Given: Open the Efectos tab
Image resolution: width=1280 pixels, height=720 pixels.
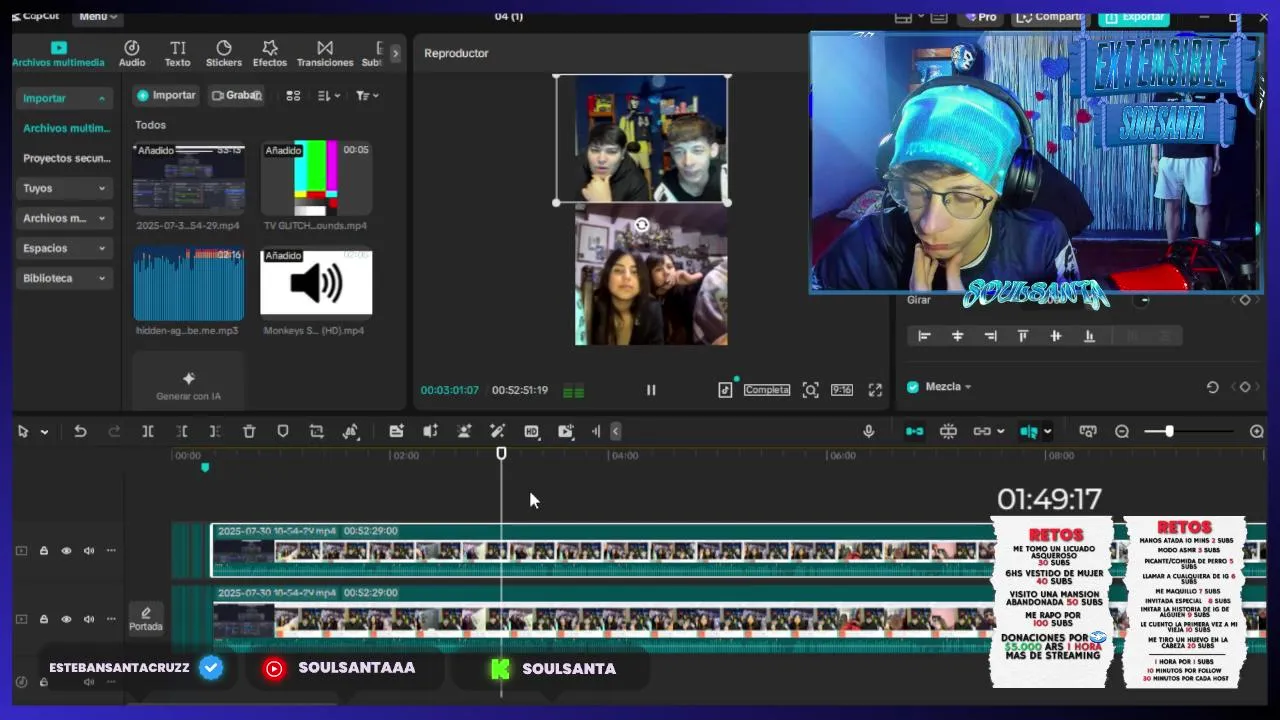Looking at the screenshot, I should (270, 54).
